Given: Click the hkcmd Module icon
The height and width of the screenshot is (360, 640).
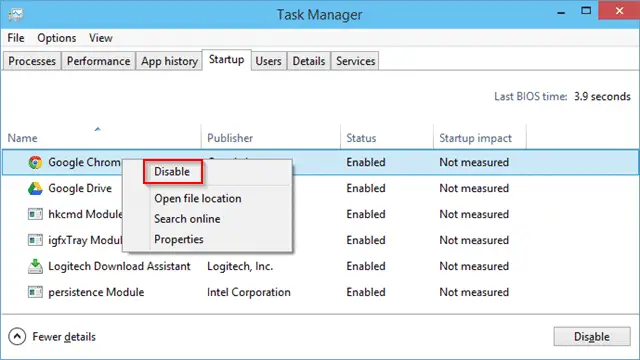Looking at the screenshot, I should [35, 214].
